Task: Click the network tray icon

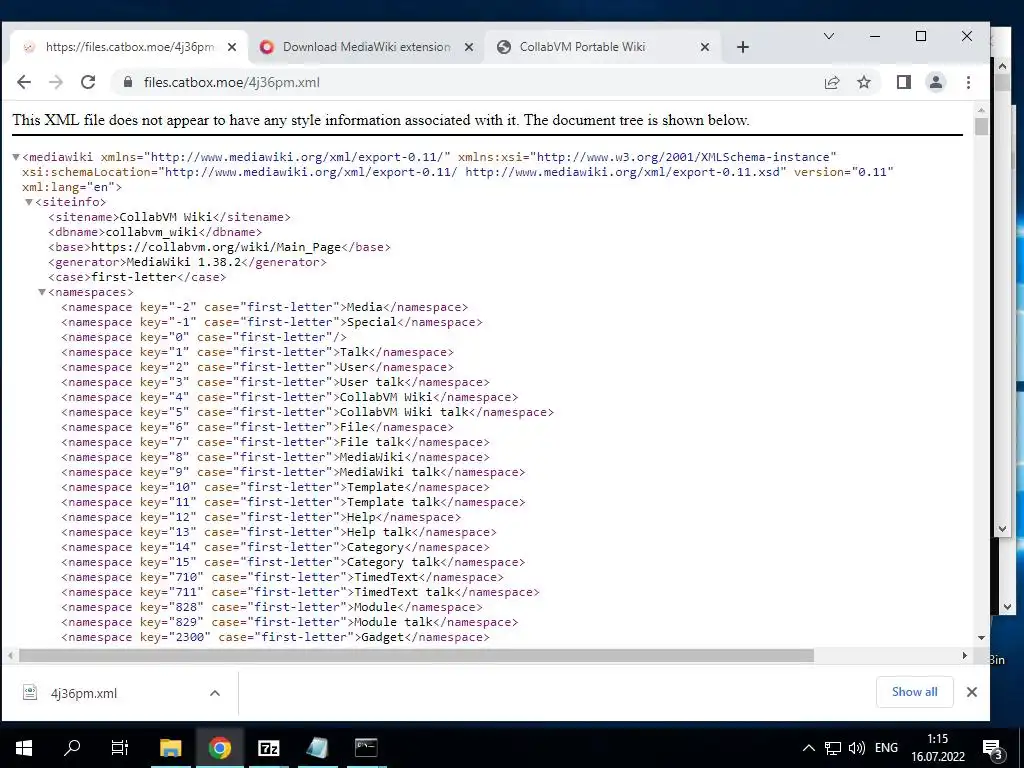Action: click(x=833, y=748)
